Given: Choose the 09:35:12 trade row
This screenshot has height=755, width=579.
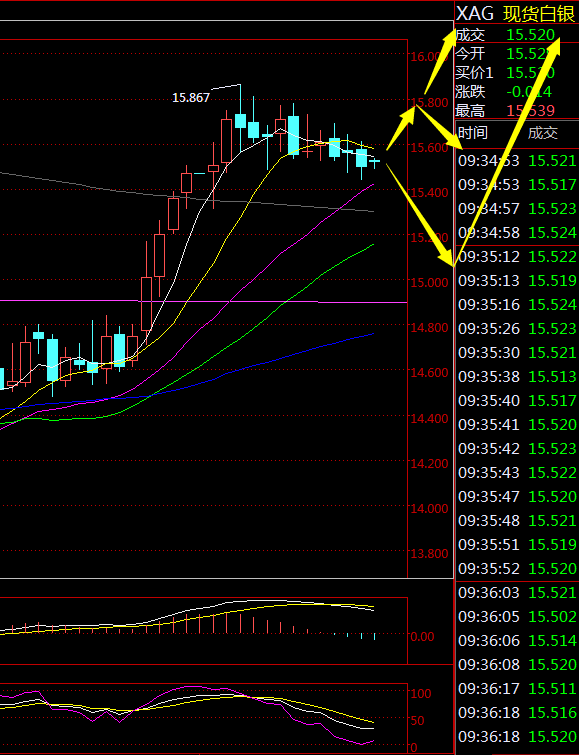Looking at the screenshot, I should tap(517, 257).
